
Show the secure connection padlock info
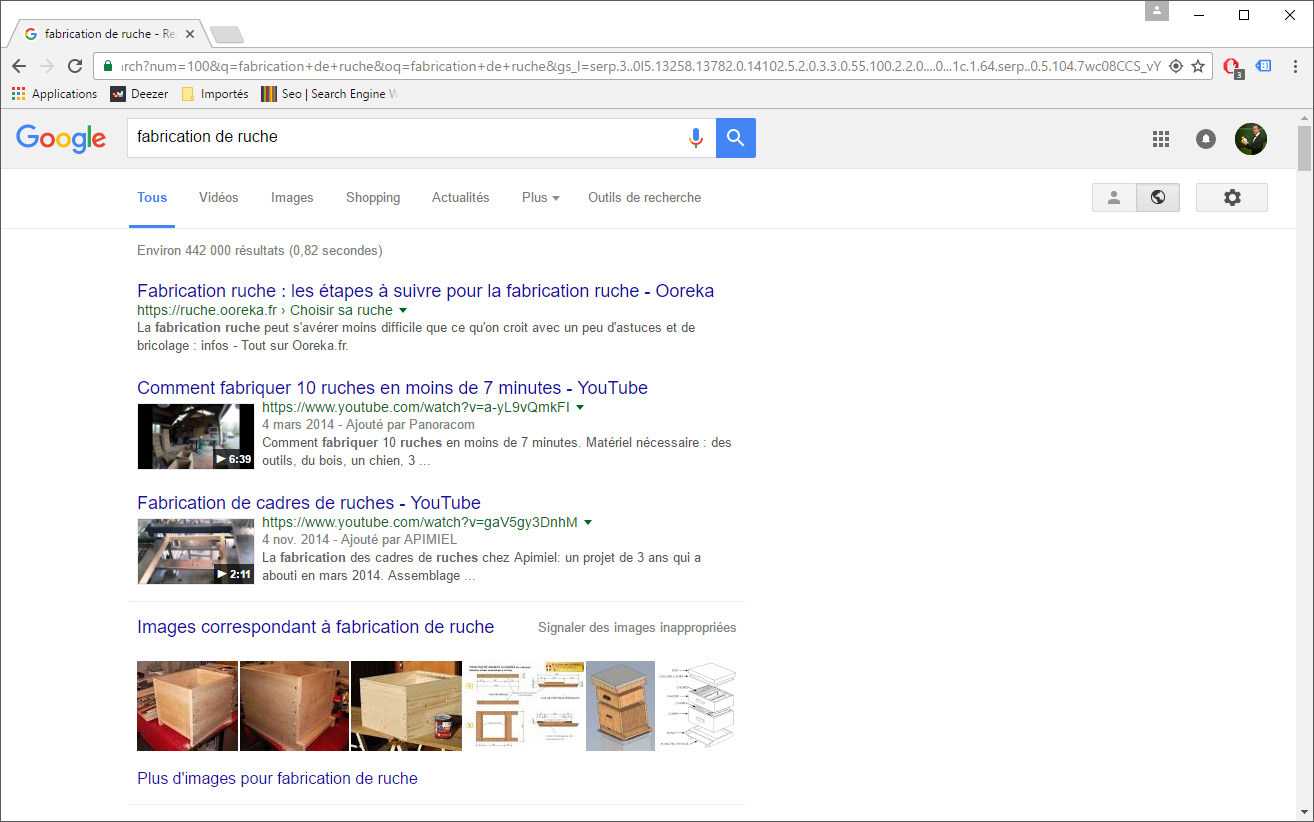[108, 66]
